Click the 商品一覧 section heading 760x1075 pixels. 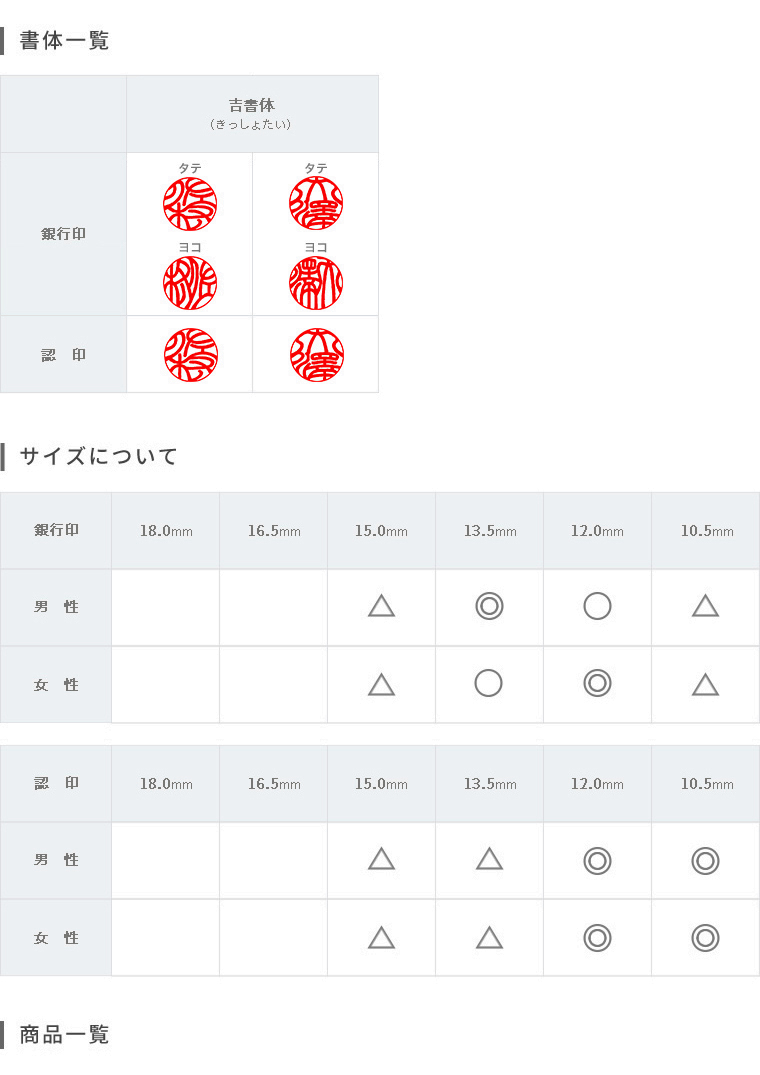point(64,1034)
